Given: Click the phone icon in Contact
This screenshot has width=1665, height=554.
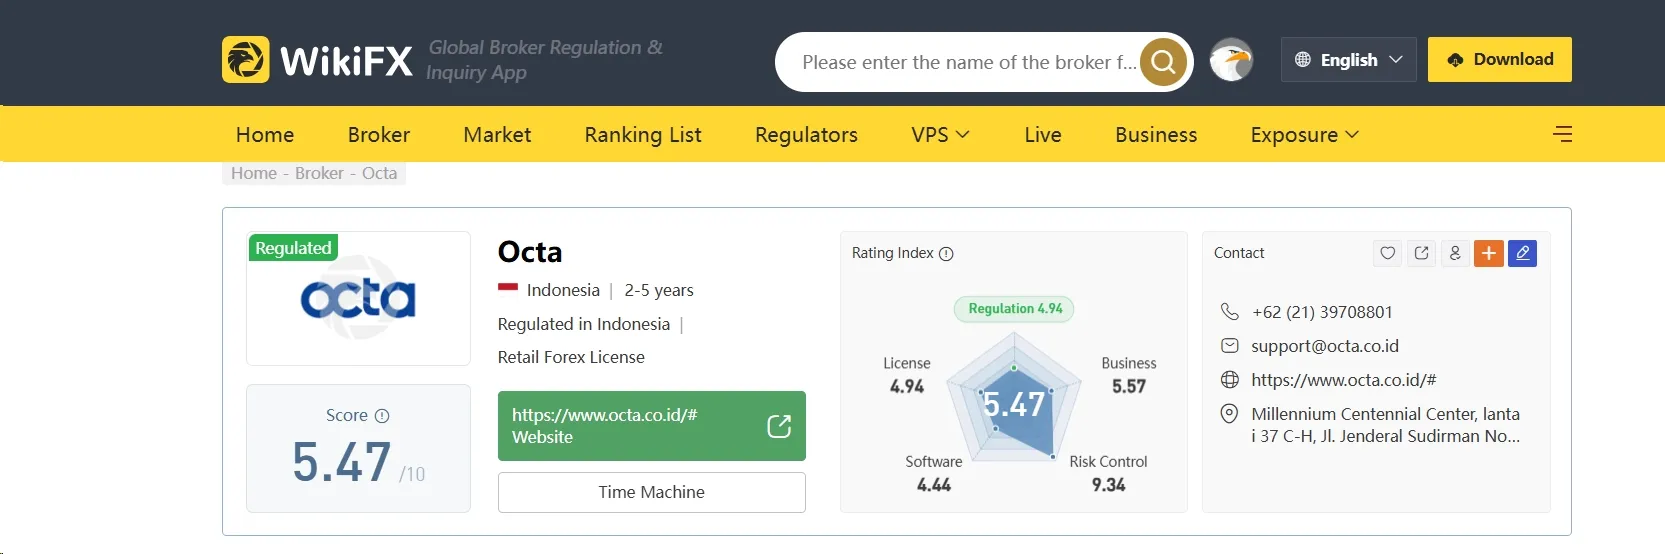Looking at the screenshot, I should click(1230, 312).
